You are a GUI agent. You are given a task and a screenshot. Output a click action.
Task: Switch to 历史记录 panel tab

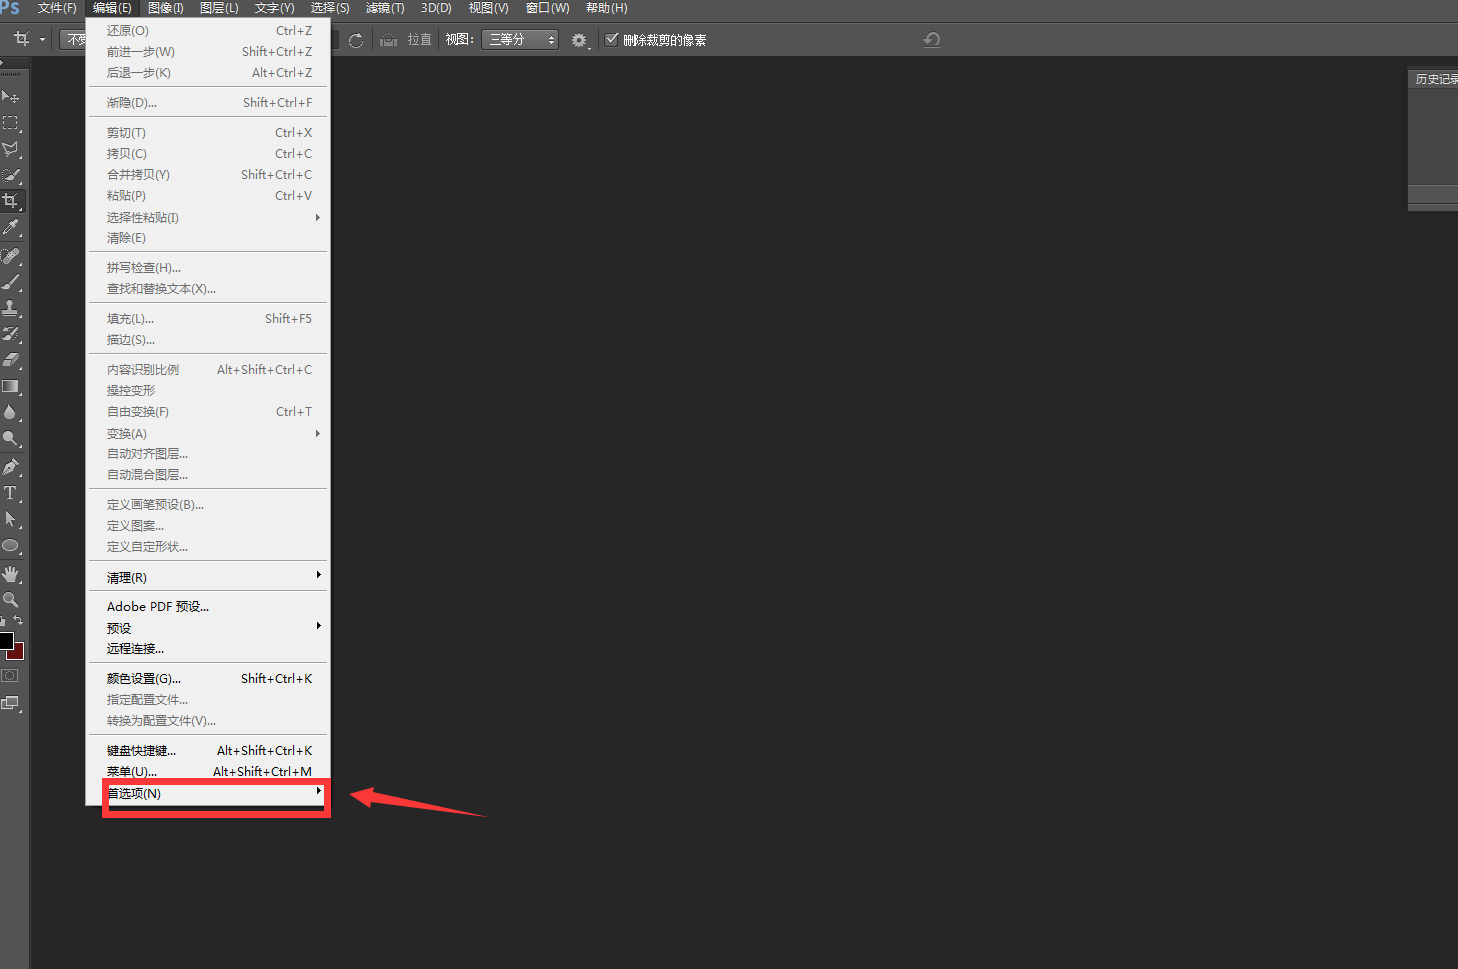(1436, 79)
